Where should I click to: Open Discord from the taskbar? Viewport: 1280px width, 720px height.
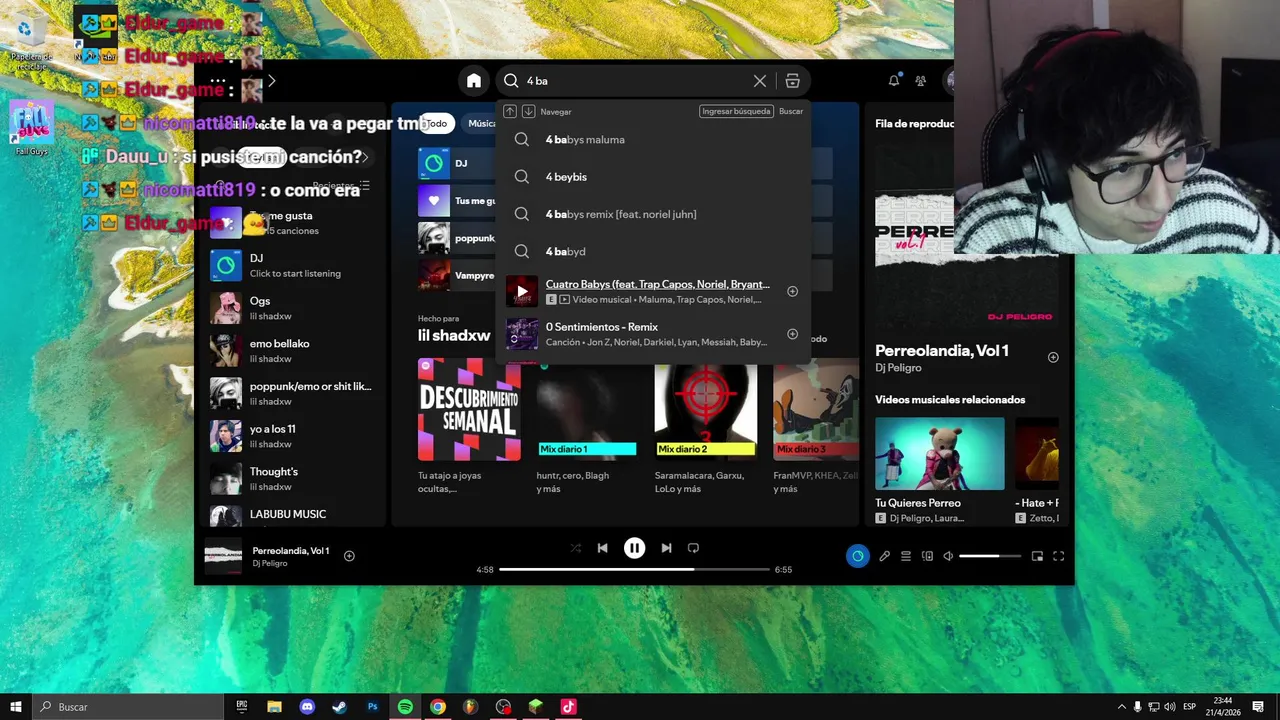tap(307, 707)
